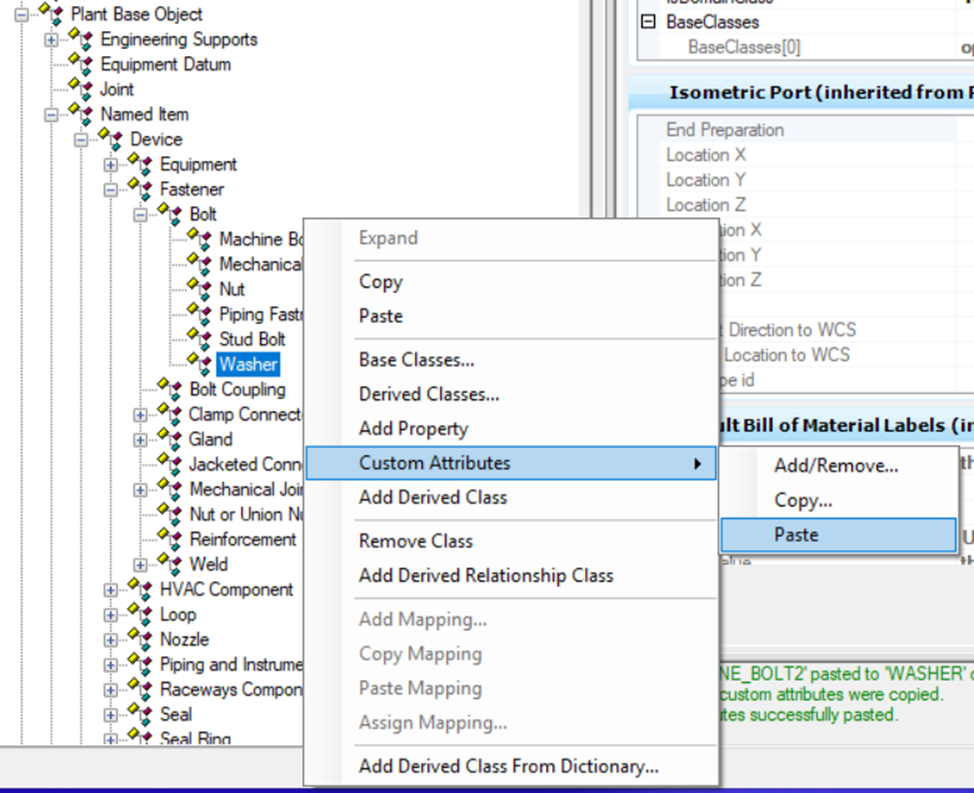
Task: Click the Mechanical class icon under Bolt
Action: click(199, 264)
